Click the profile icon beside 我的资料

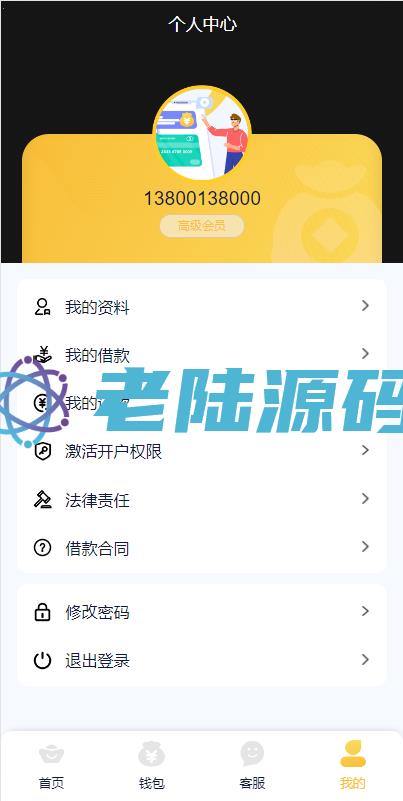click(x=42, y=307)
